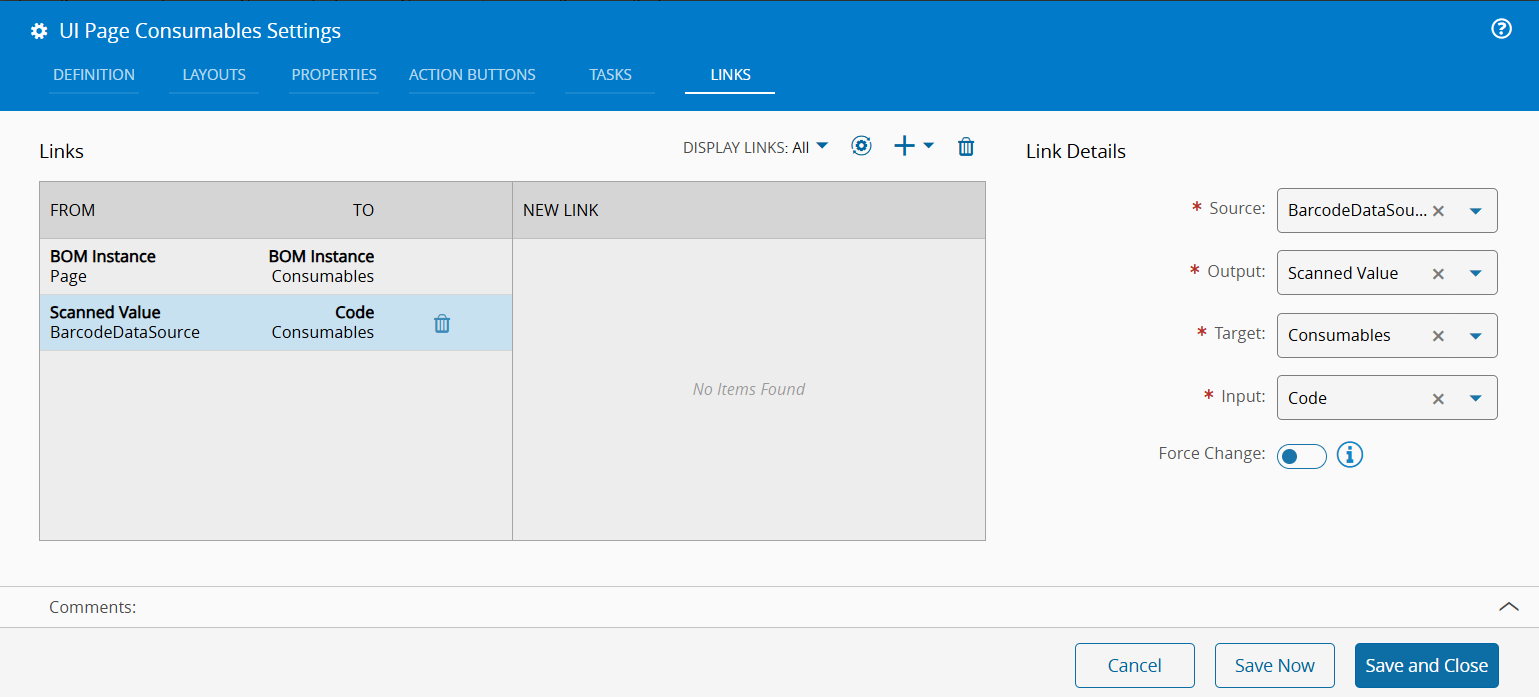Click the plus add link icon

[x=904, y=146]
